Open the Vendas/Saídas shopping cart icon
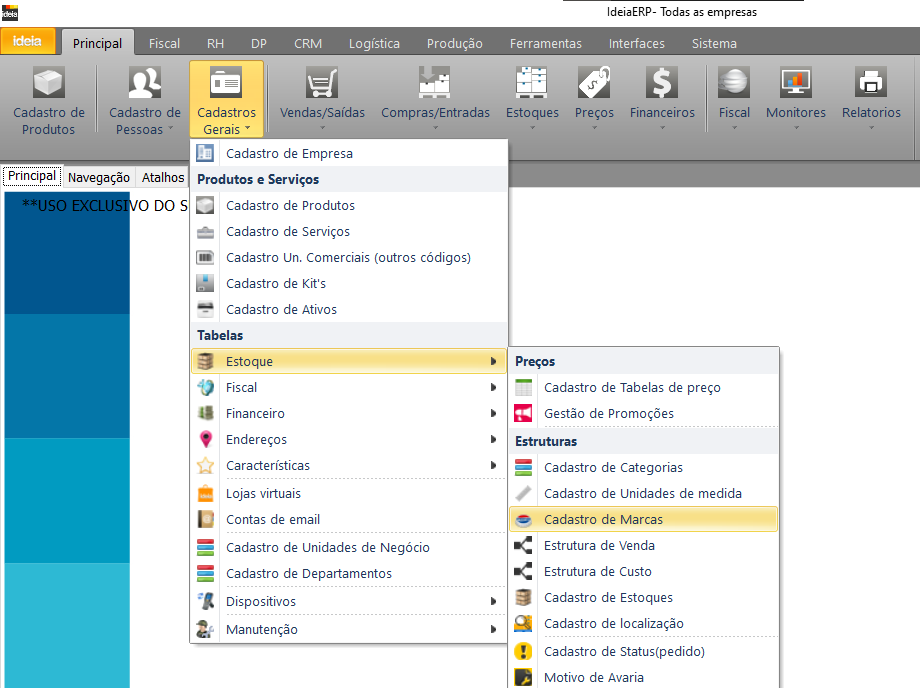This screenshot has height=688, width=920. pos(322,82)
